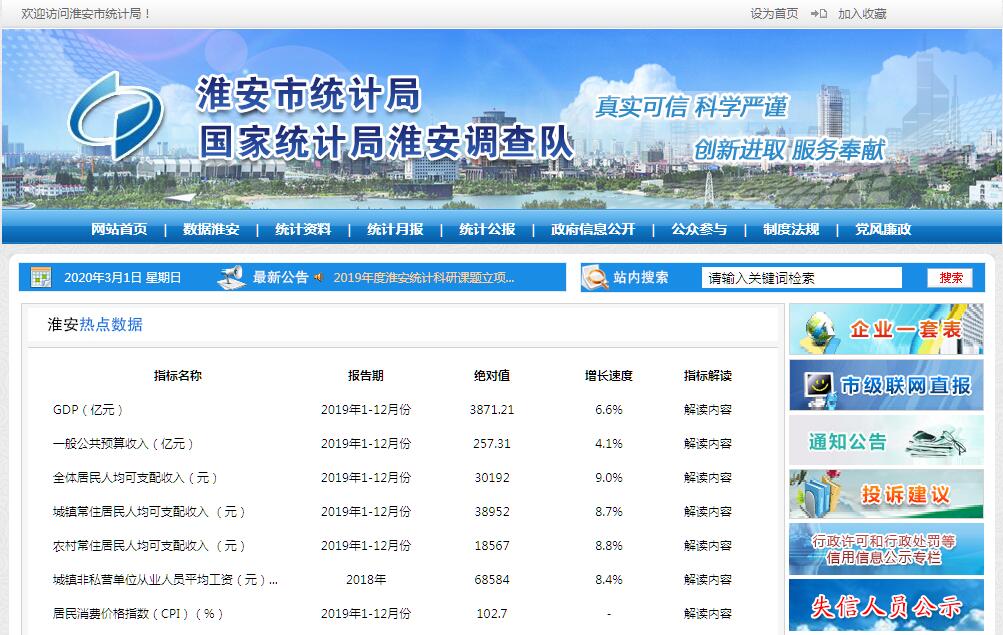Go to 政府信息公开 in the navigation
Viewport: 1003px width, 635px height.
pos(593,229)
